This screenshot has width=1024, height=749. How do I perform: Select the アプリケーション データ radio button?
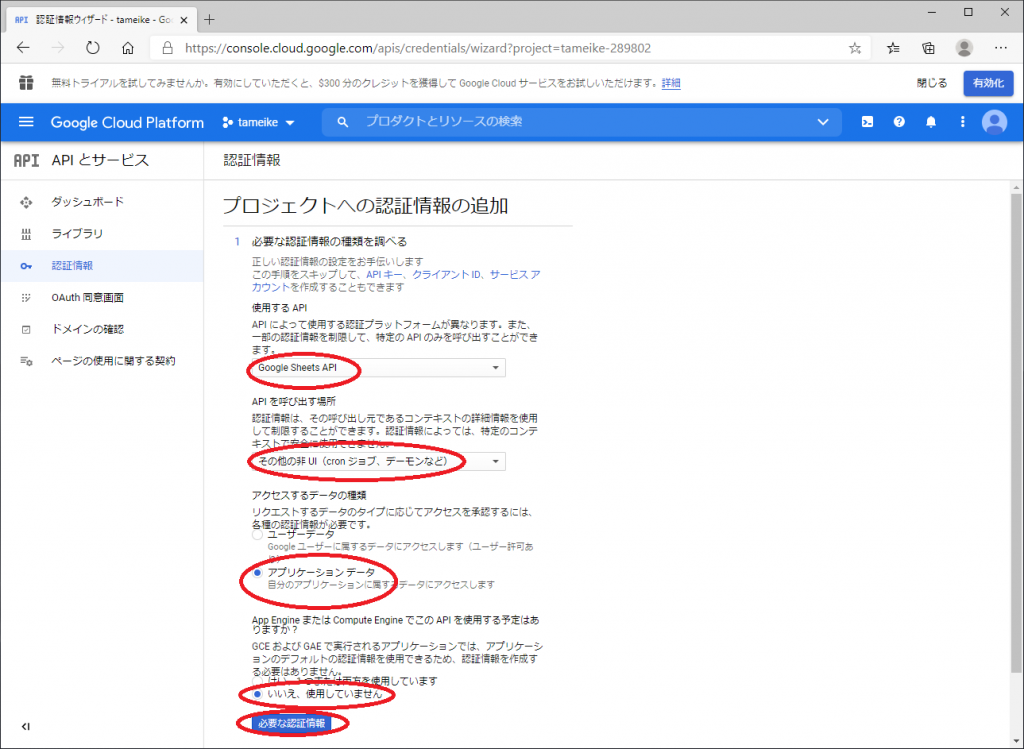(258, 572)
